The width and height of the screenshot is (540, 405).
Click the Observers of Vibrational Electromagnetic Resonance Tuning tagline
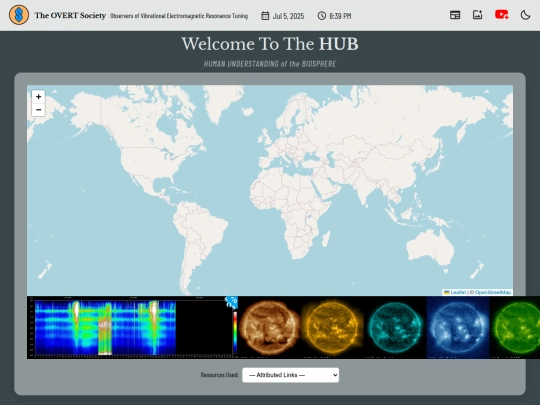click(179, 16)
